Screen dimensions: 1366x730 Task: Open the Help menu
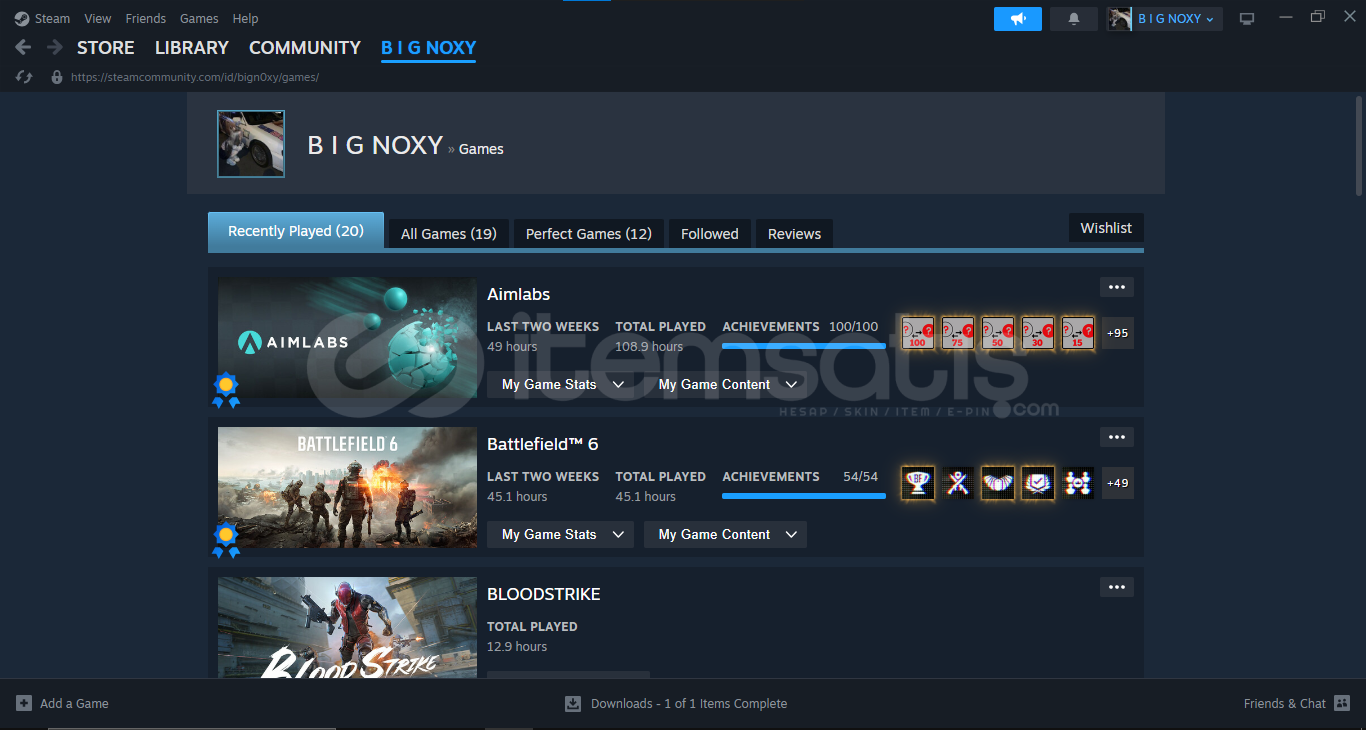(245, 19)
